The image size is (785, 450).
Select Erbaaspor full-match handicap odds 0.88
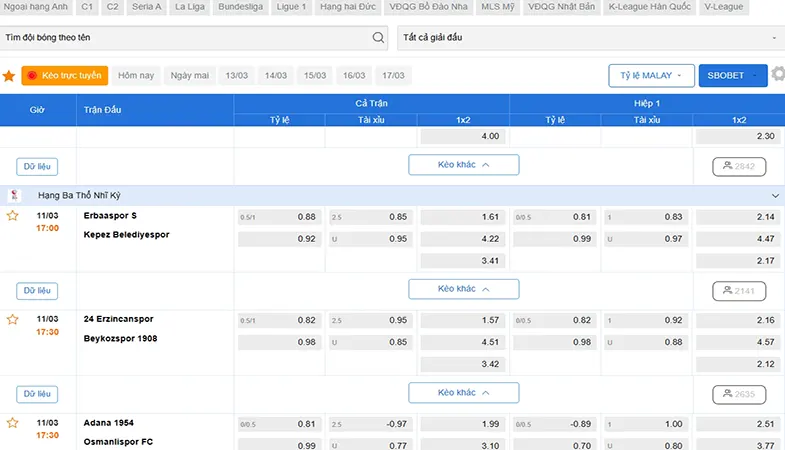pyautogui.click(x=279, y=217)
